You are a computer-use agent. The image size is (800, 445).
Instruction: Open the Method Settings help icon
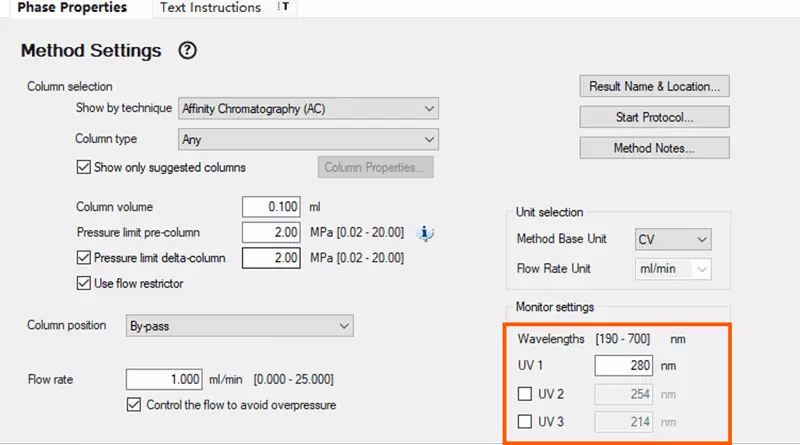187,50
